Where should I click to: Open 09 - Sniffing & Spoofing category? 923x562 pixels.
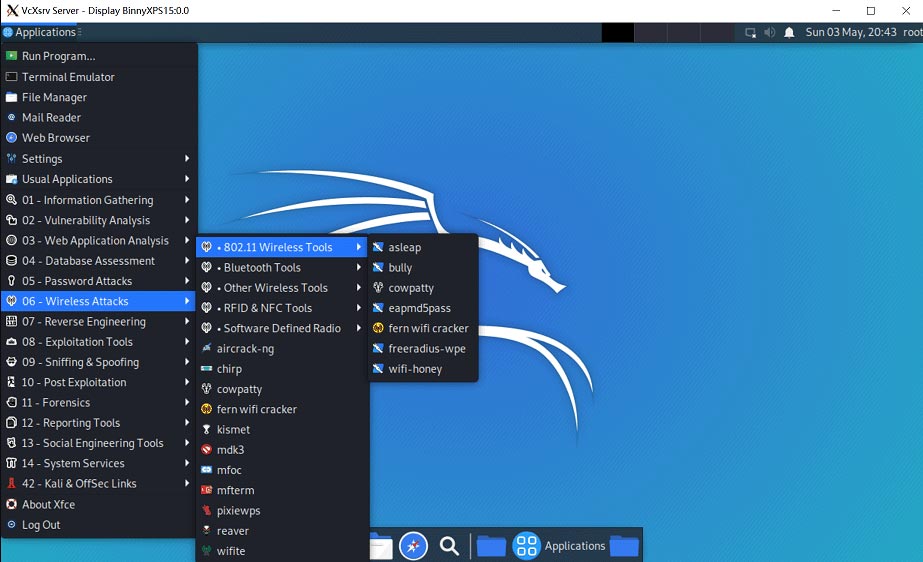click(x=99, y=362)
